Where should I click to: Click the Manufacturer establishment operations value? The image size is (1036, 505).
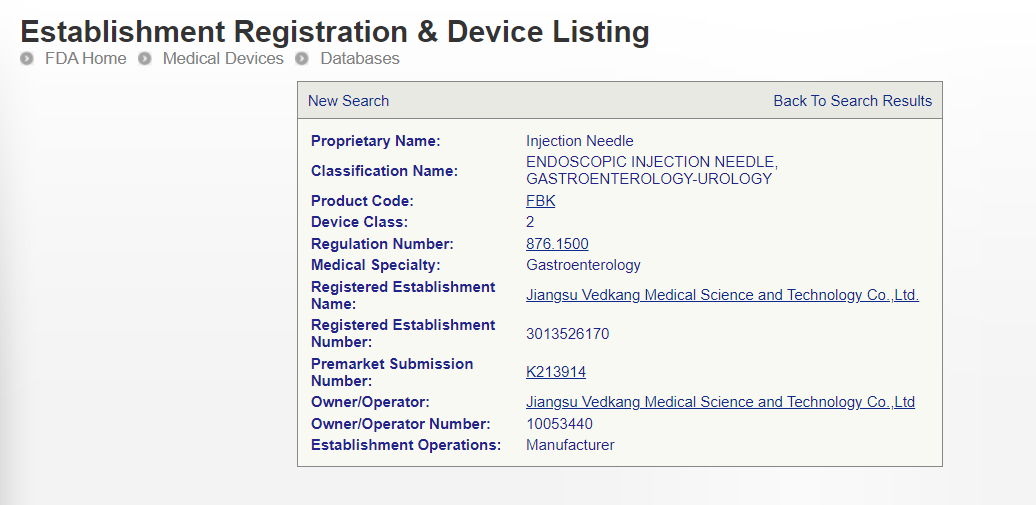pos(570,445)
